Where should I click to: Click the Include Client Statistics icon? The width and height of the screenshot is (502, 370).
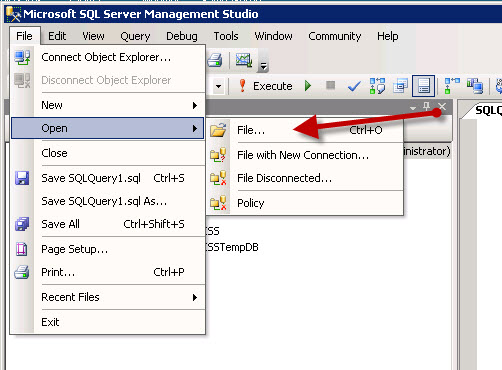(x=475, y=86)
